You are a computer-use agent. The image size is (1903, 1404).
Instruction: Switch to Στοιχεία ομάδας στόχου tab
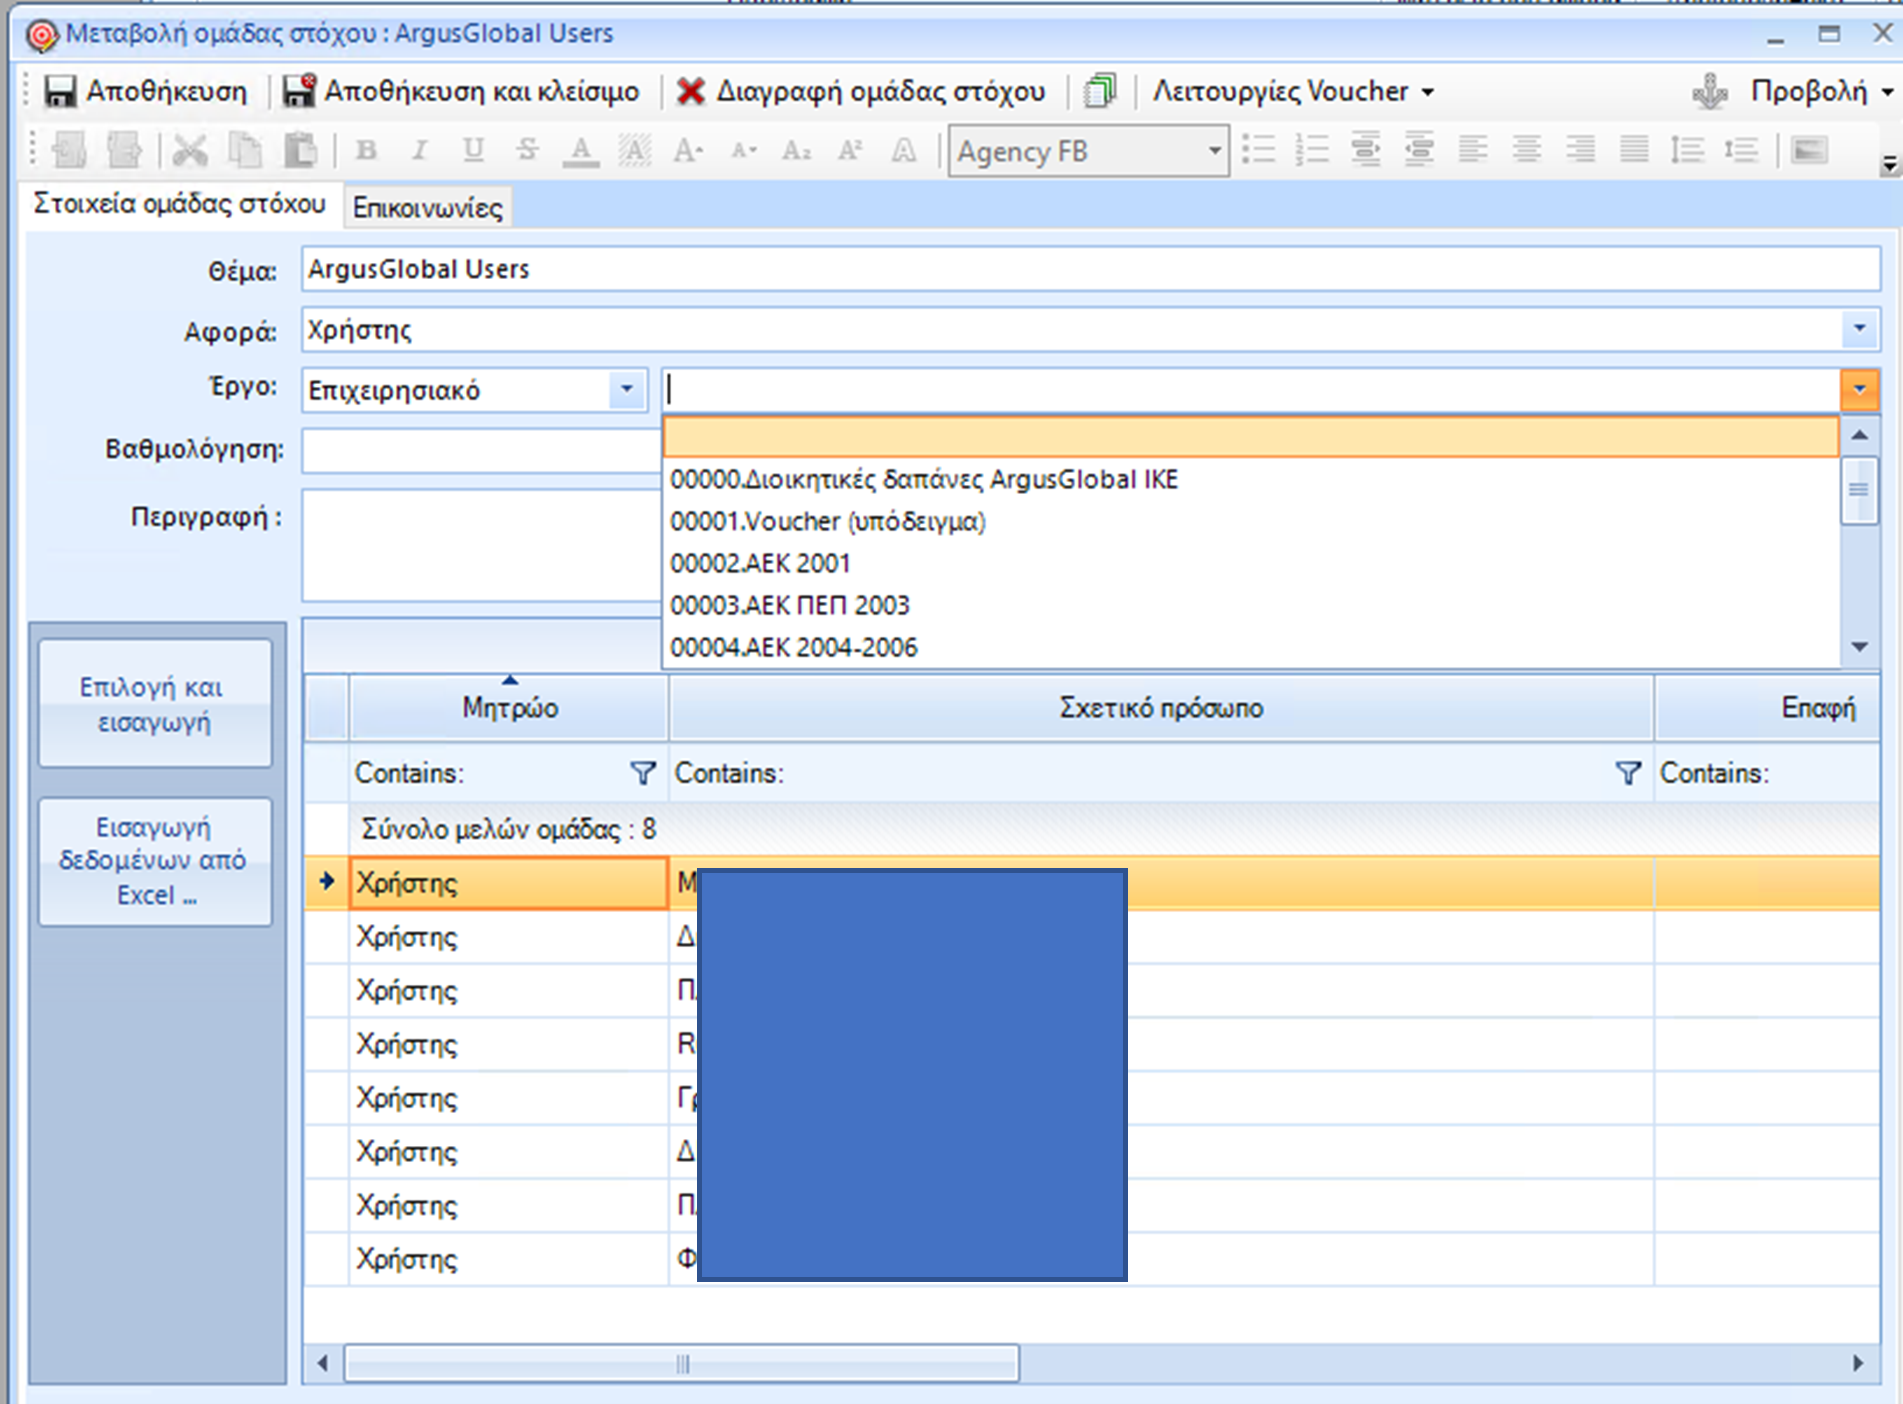tap(180, 204)
